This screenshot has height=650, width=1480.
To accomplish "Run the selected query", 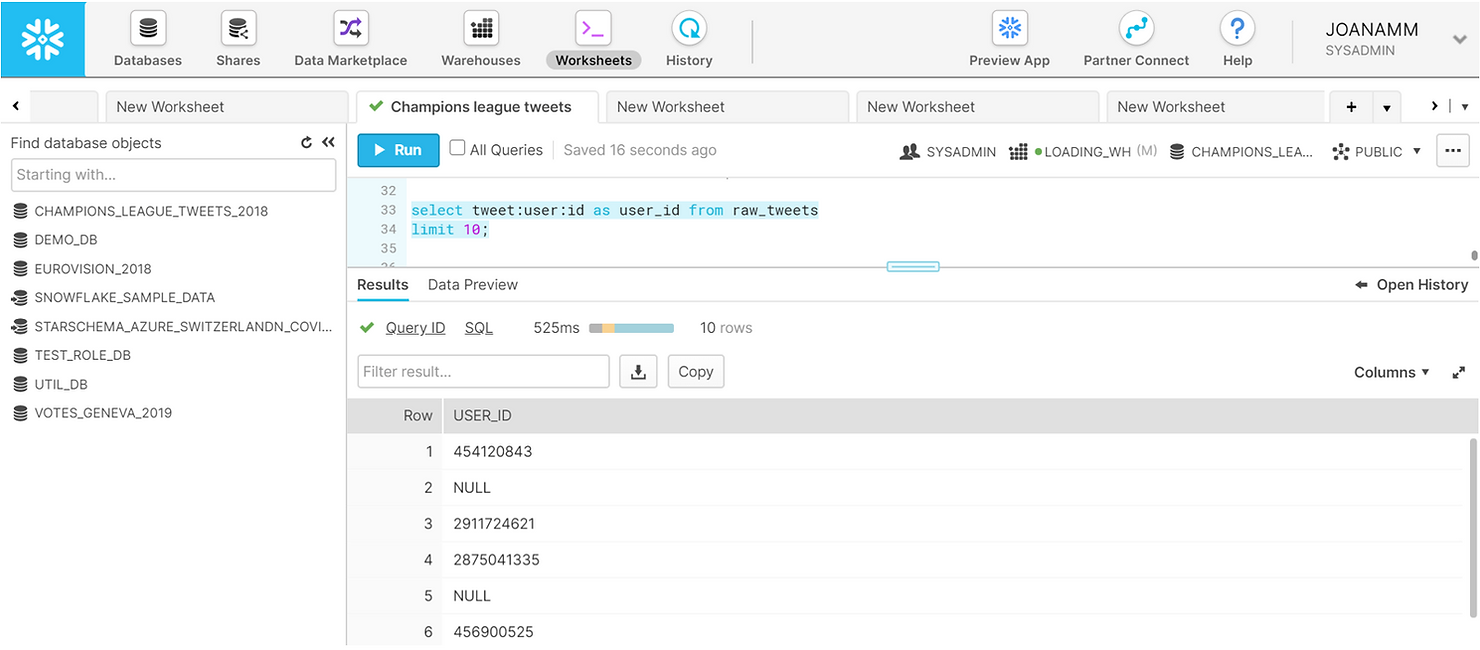I will pos(397,149).
